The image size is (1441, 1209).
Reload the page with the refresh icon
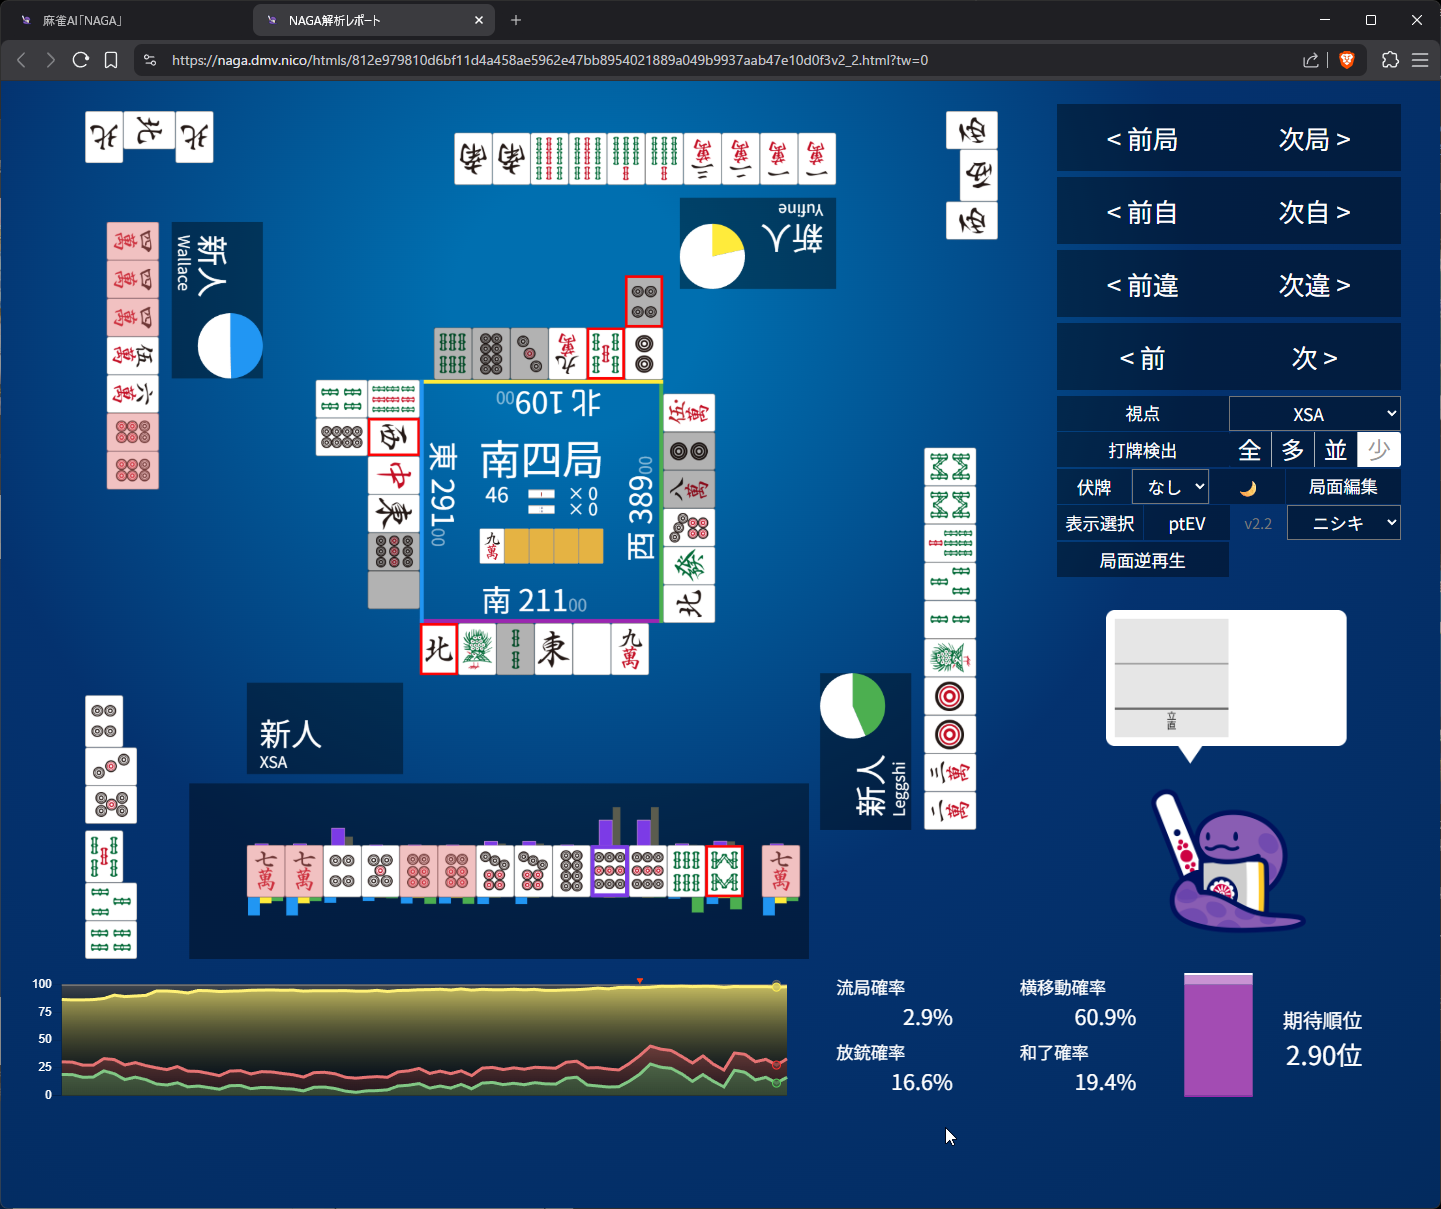[x=81, y=60]
